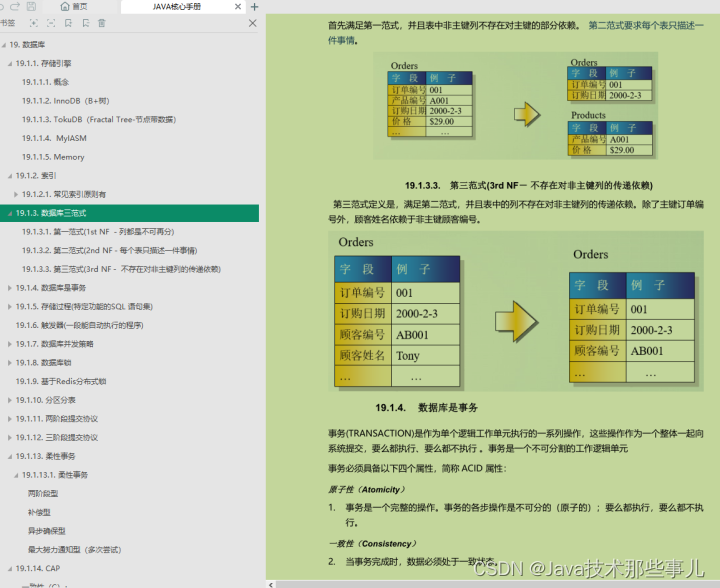Screen dimensions: 720x588
Task: Click the 19.1.3.3. 第三范式 heading in document
Action: click(x=529, y=185)
